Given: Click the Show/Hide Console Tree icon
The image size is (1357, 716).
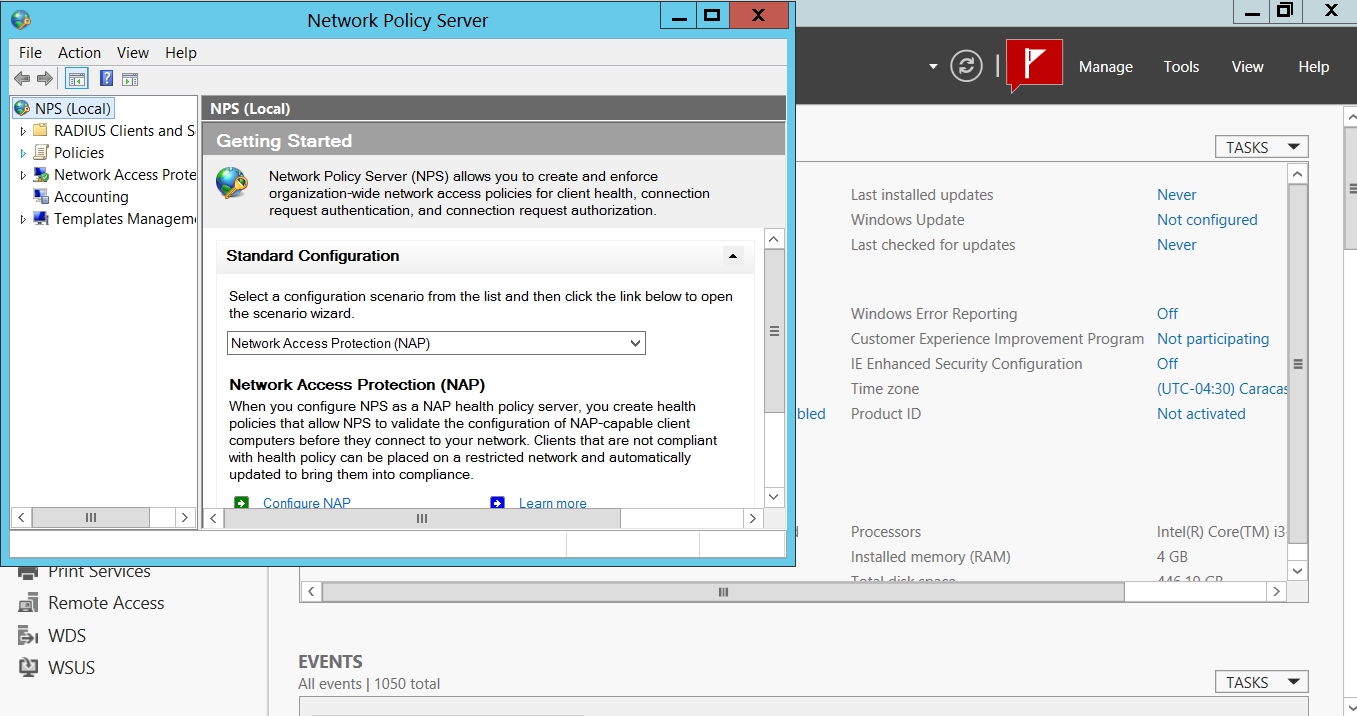Looking at the screenshot, I should [76, 79].
